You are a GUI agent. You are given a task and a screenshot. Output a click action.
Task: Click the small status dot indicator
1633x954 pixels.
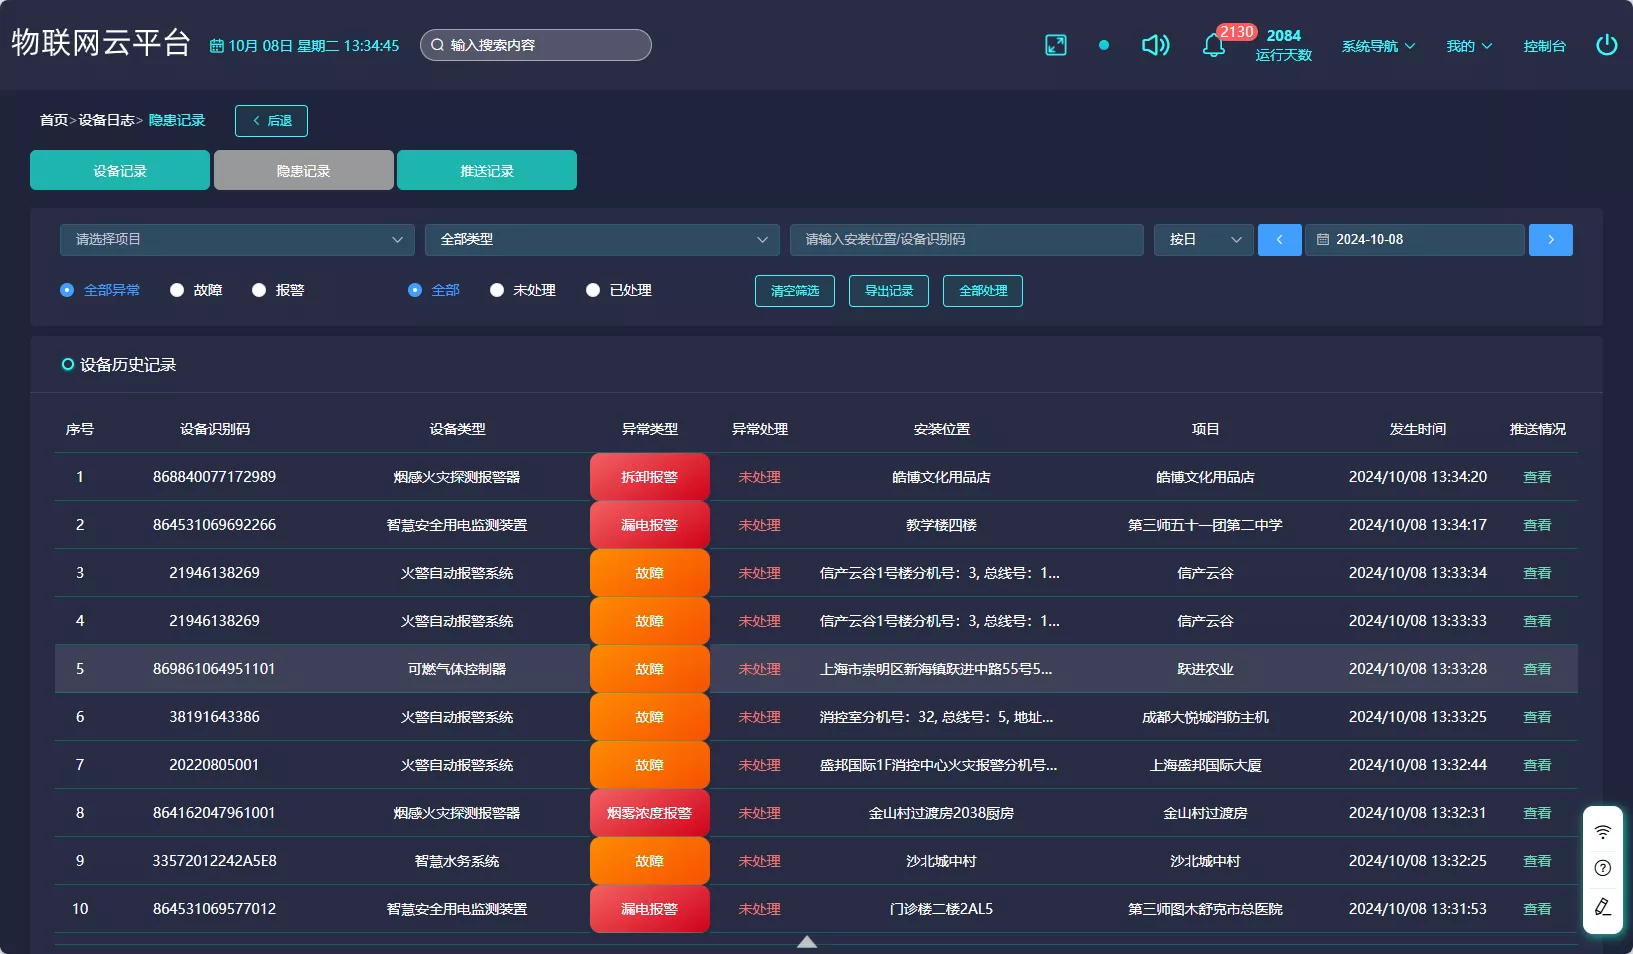coord(1104,45)
